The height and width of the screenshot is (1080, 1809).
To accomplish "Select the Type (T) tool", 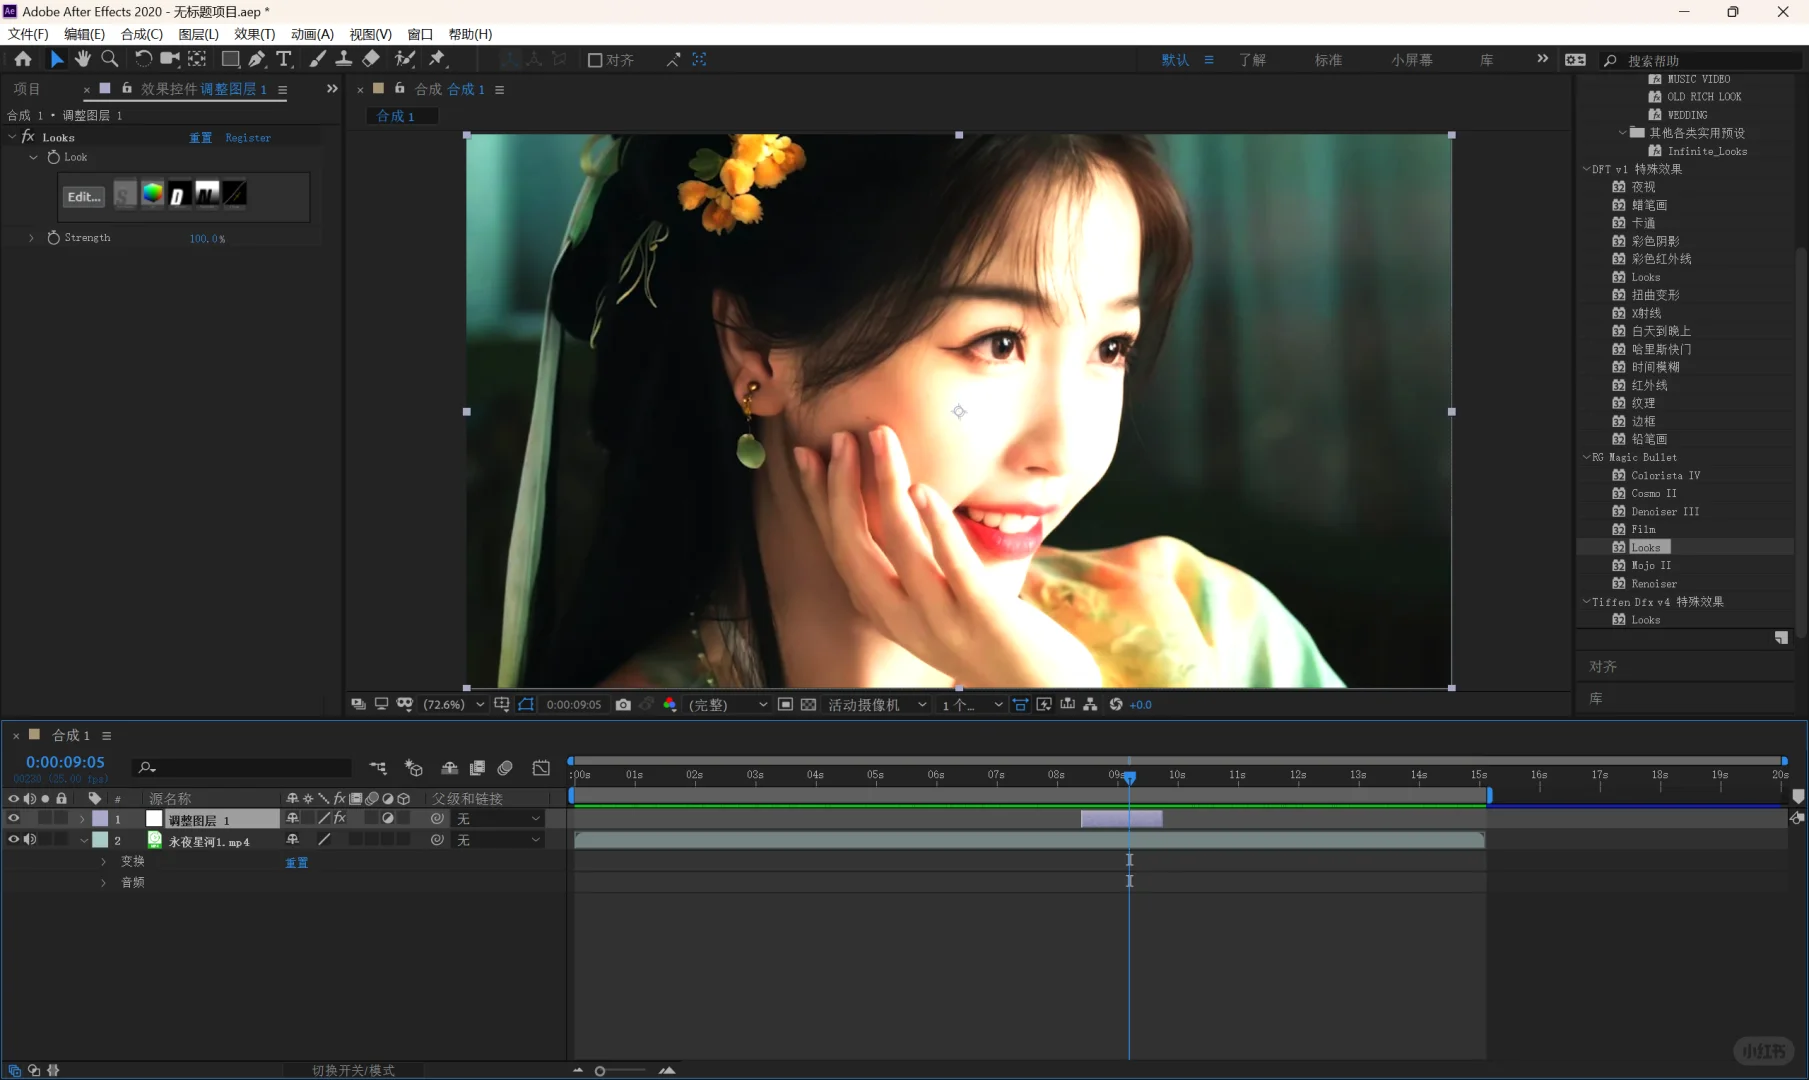I will pyautogui.click(x=284, y=60).
